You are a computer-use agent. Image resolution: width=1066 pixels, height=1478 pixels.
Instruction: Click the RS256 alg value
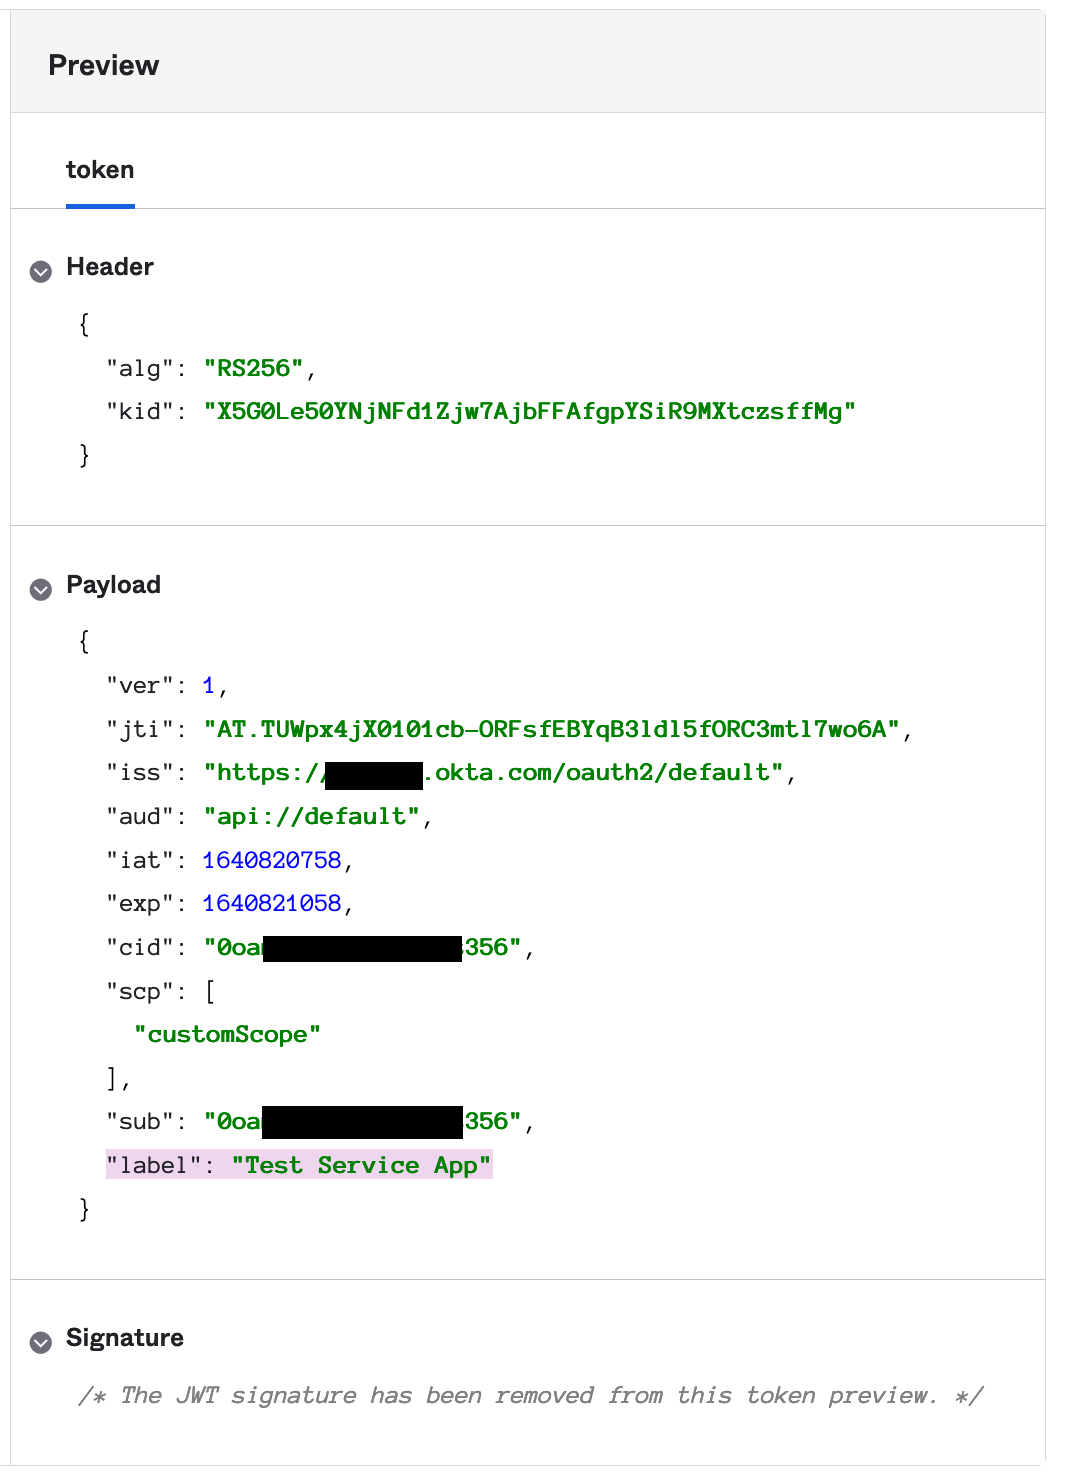pos(253,369)
